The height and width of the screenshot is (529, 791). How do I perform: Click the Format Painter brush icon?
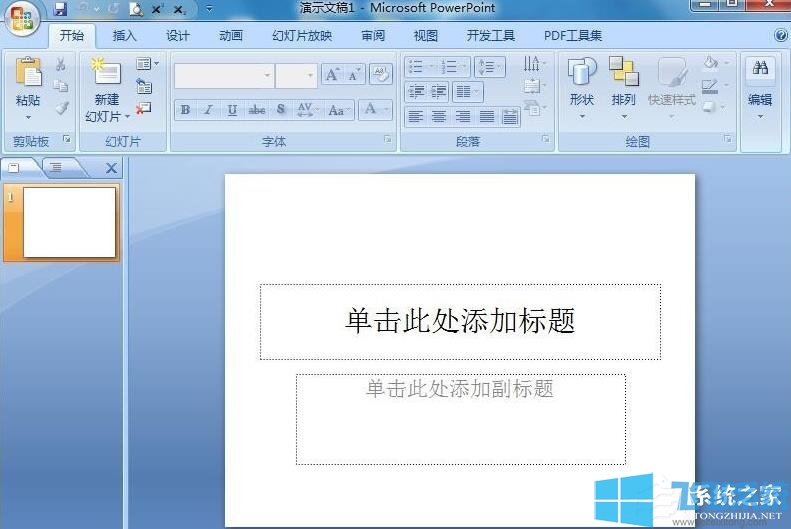click(x=62, y=108)
